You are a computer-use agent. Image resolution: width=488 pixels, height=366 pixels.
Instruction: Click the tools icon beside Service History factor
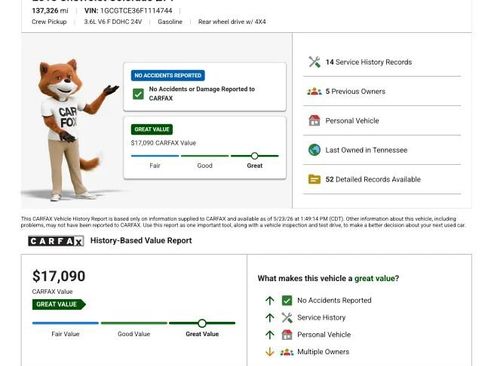[287, 318]
